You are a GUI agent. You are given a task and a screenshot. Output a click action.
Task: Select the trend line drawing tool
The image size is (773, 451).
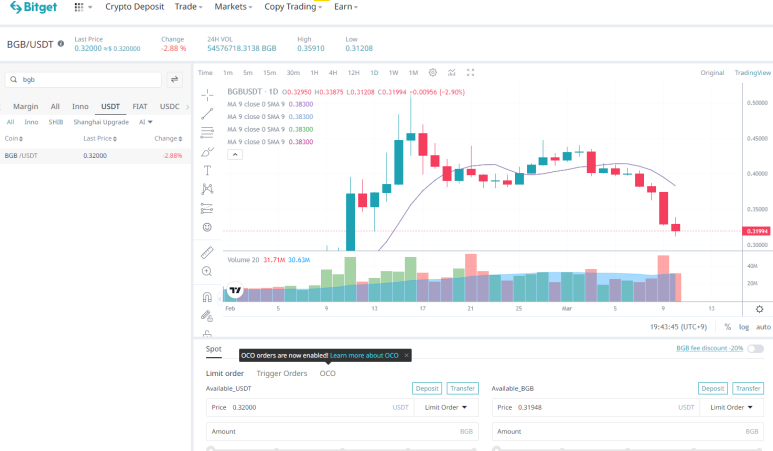point(207,114)
